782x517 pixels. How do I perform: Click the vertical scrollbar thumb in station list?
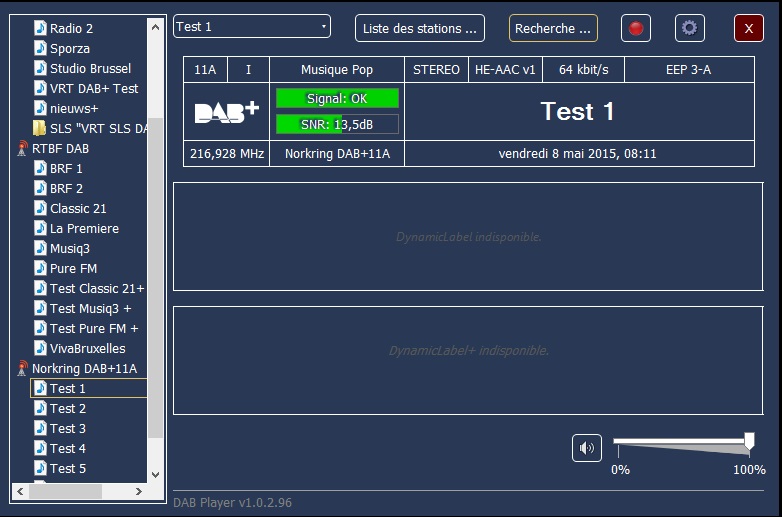tap(156, 278)
